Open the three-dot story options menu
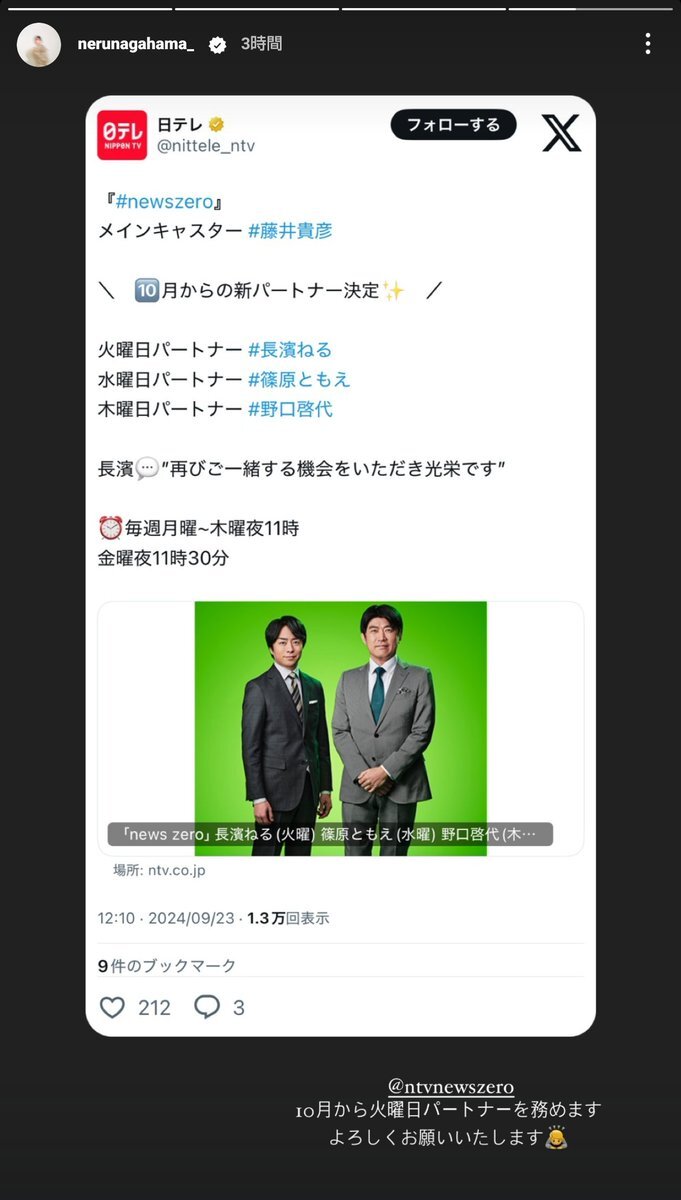The image size is (681, 1200). pos(648,44)
